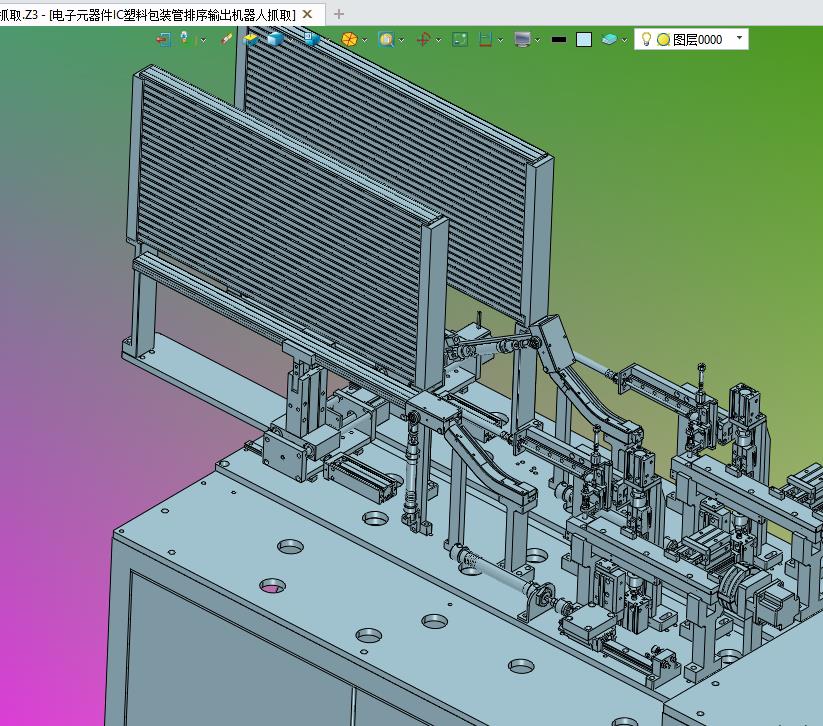
Task: Open the dropdown next to the rotate-axis icon
Action: click(x=438, y=40)
